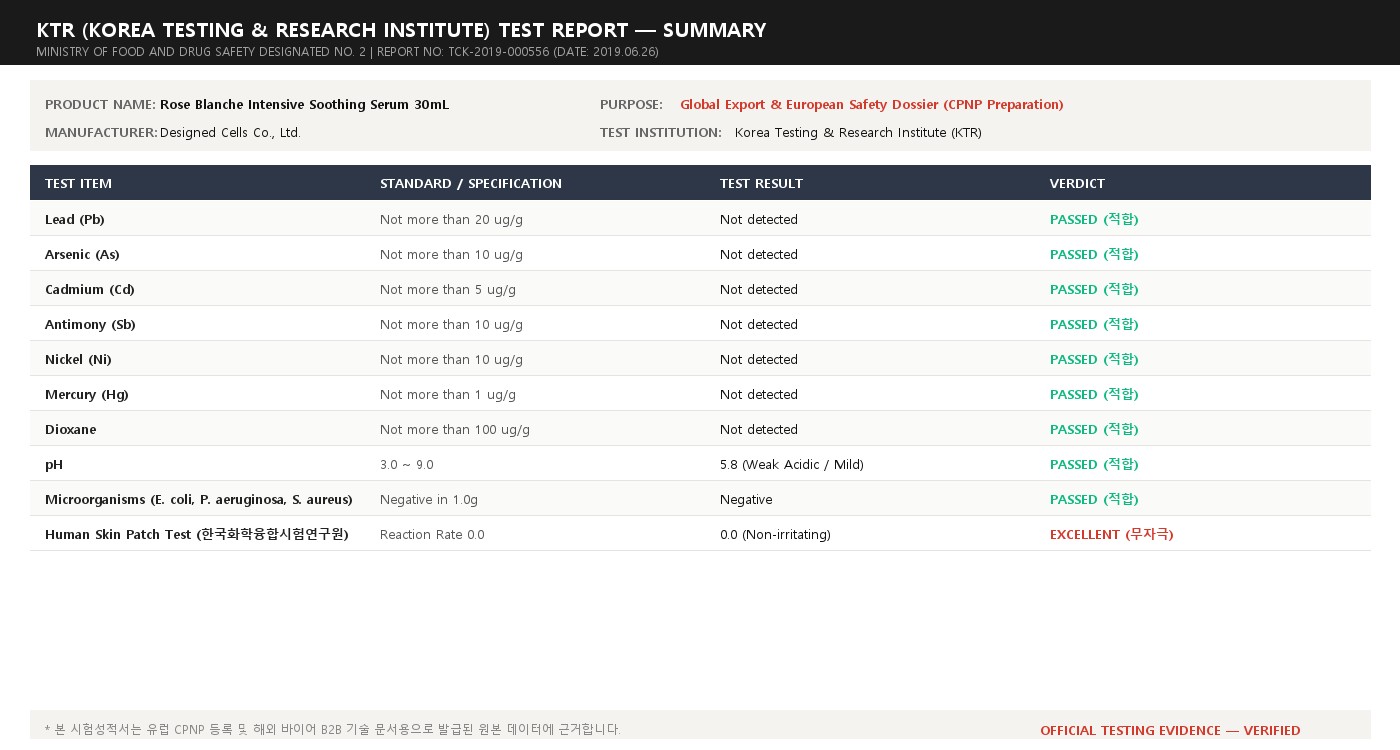Image resolution: width=1400 pixels, height=750 pixels.
Task: Click the Designed Cells Co. manufacturer name
Action: tap(230, 132)
